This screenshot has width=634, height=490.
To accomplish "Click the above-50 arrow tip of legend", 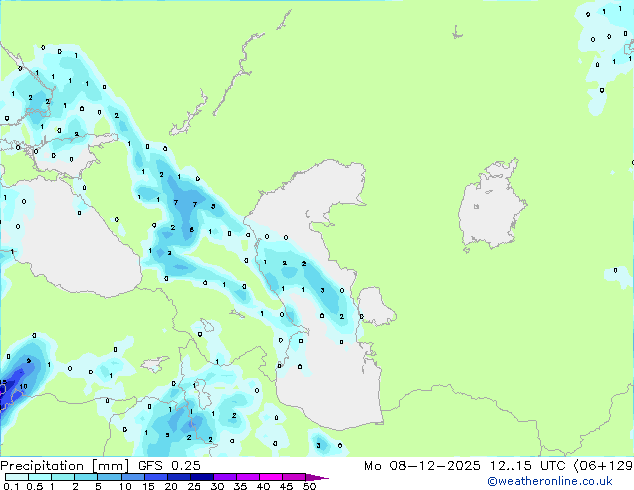I will (317, 478).
